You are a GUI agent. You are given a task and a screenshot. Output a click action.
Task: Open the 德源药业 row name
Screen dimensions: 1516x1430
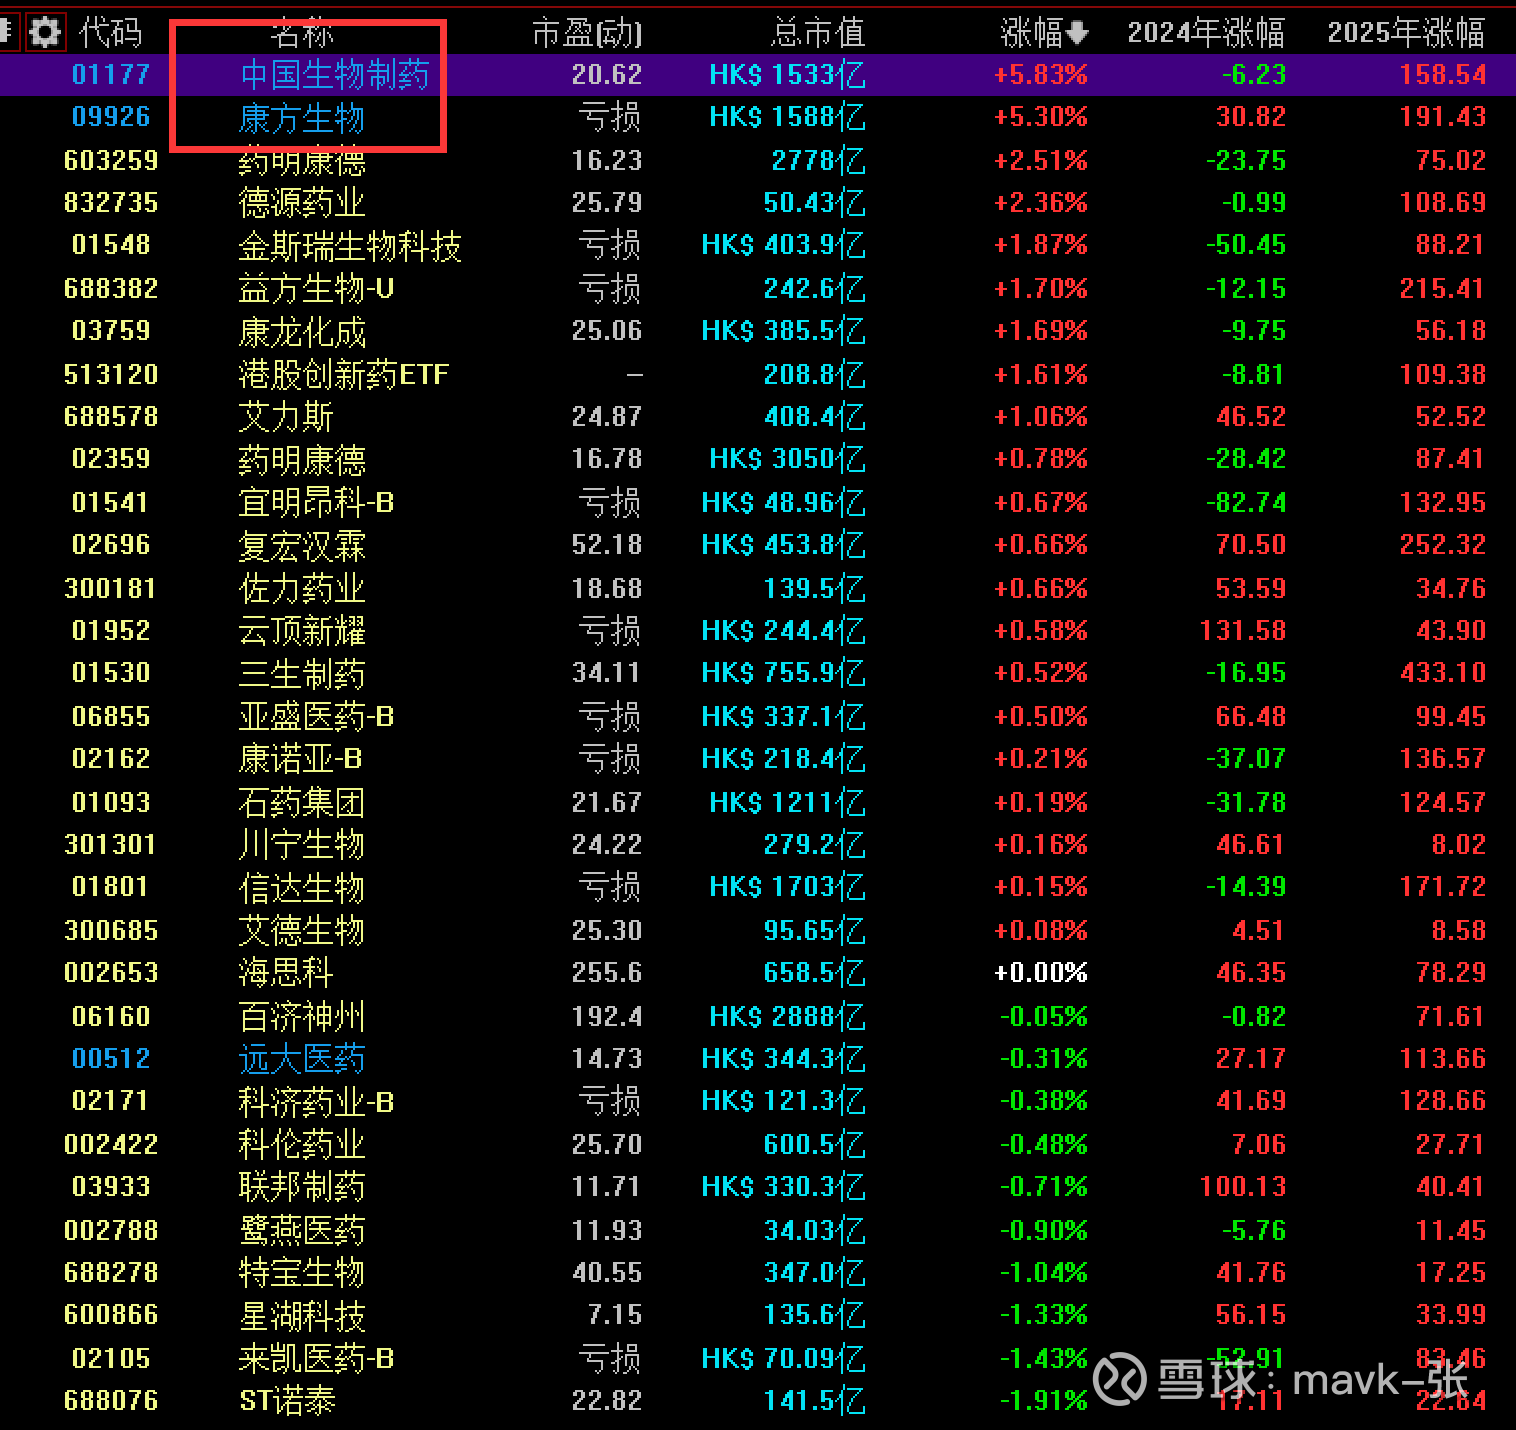click(302, 203)
